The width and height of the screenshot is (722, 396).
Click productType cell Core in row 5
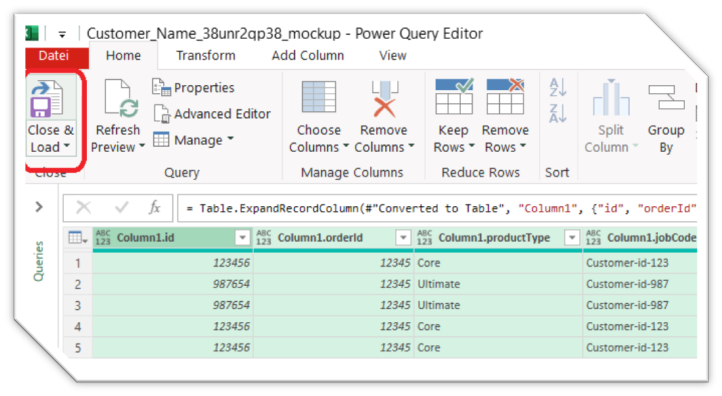pyautogui.click(x=498, y=348)
